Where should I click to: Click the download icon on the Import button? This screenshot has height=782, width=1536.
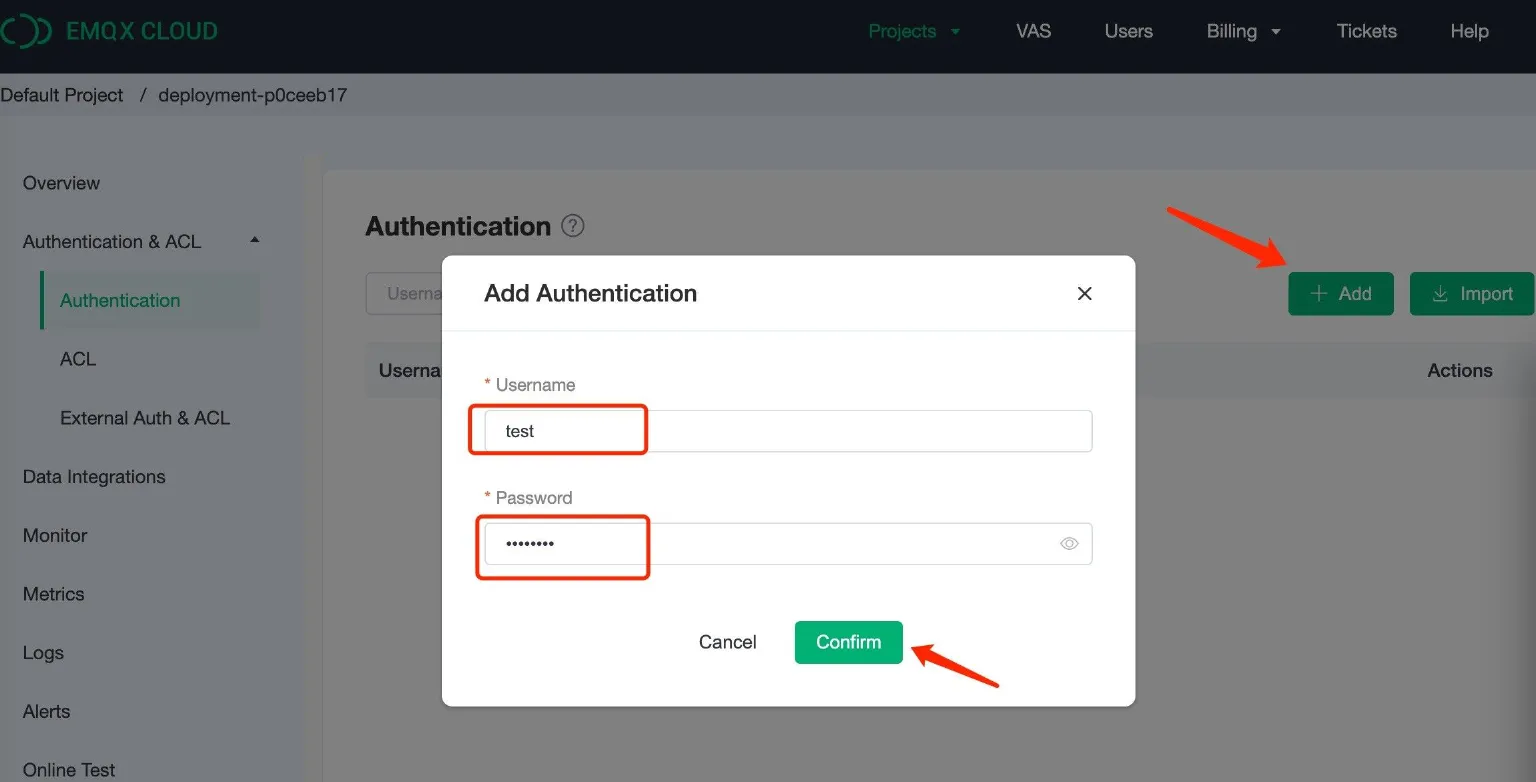click(1440, 293)
